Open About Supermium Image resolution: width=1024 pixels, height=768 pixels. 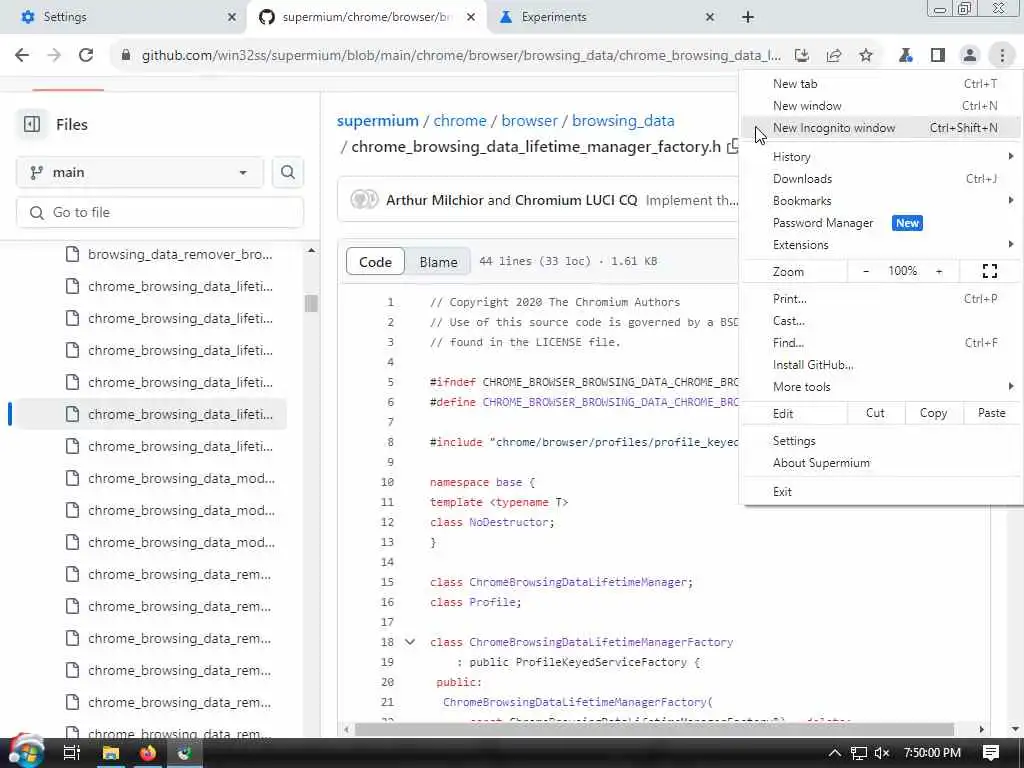tap(882, 463)
